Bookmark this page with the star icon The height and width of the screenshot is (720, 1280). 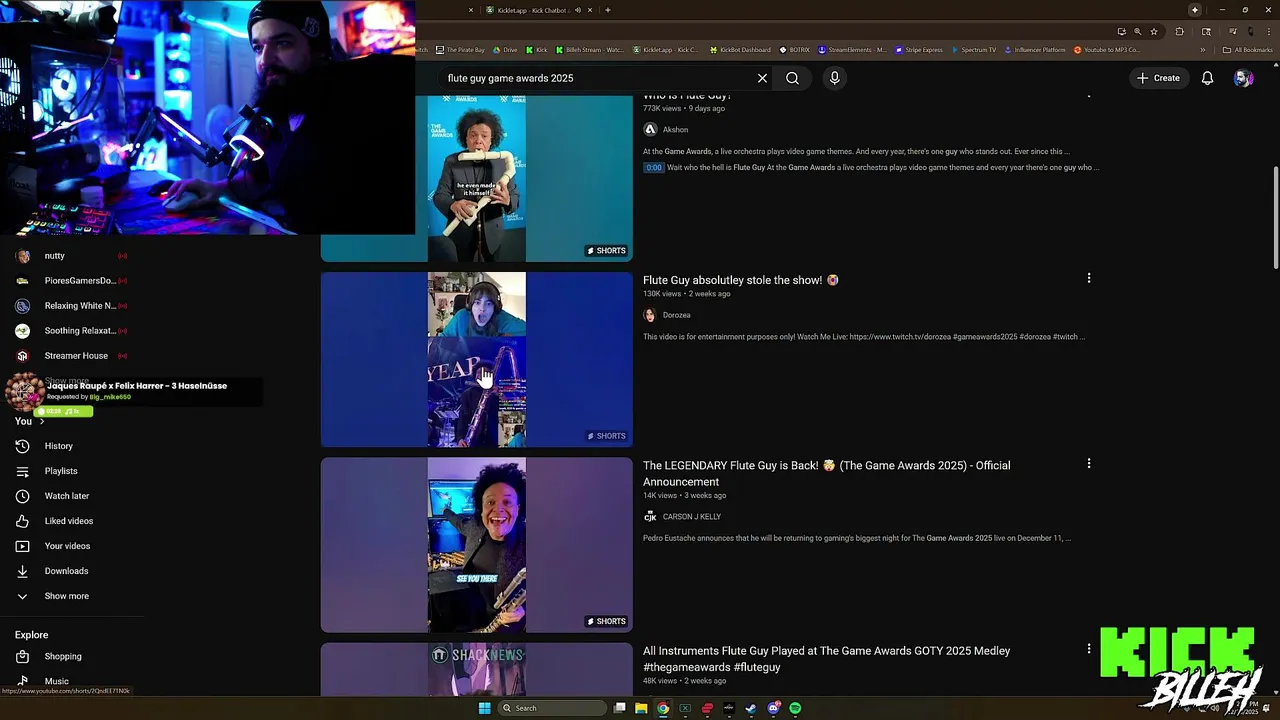pos(1153,31)
